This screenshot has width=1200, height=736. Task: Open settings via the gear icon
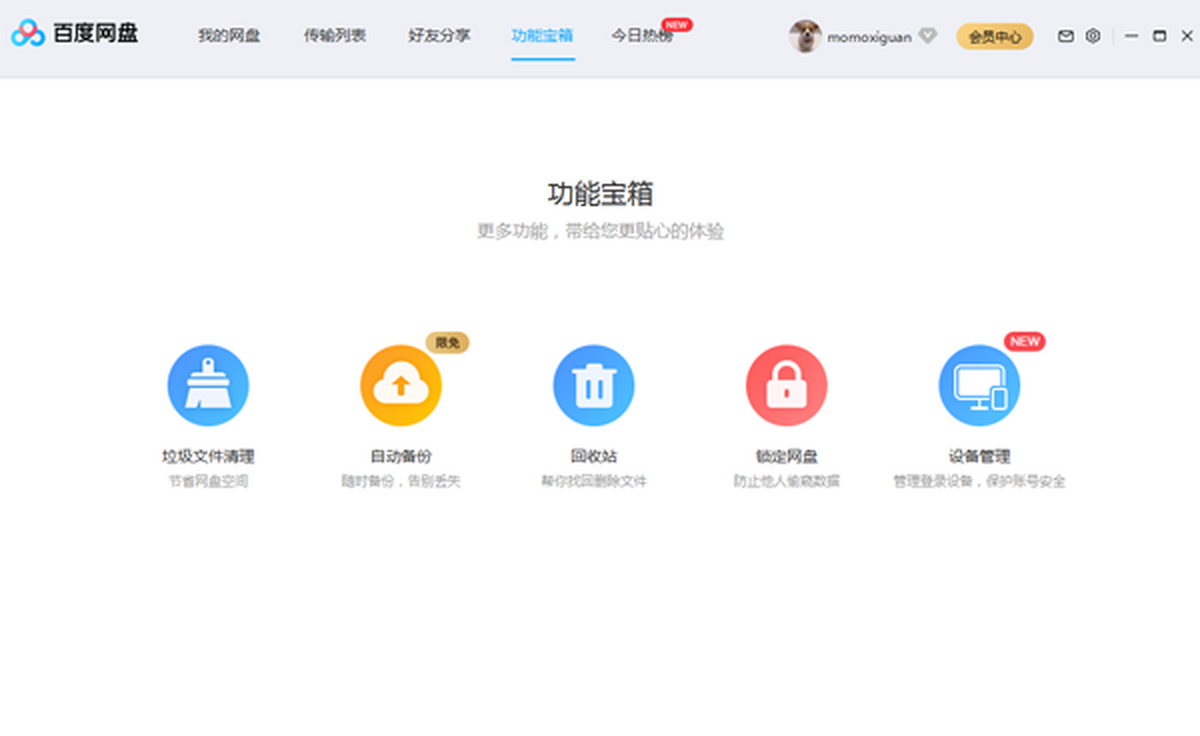tap(1093, 36)
